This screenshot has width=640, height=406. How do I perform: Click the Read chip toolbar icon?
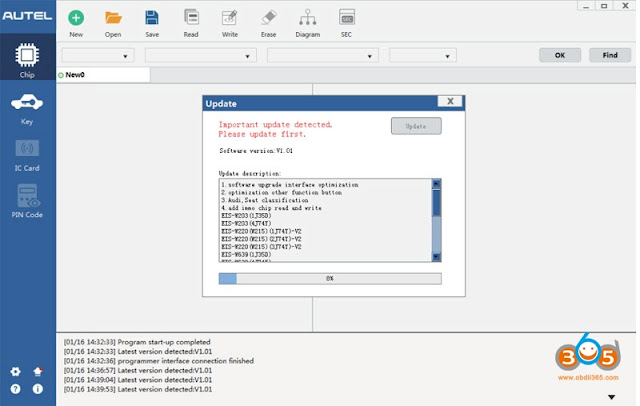(191, 18)
